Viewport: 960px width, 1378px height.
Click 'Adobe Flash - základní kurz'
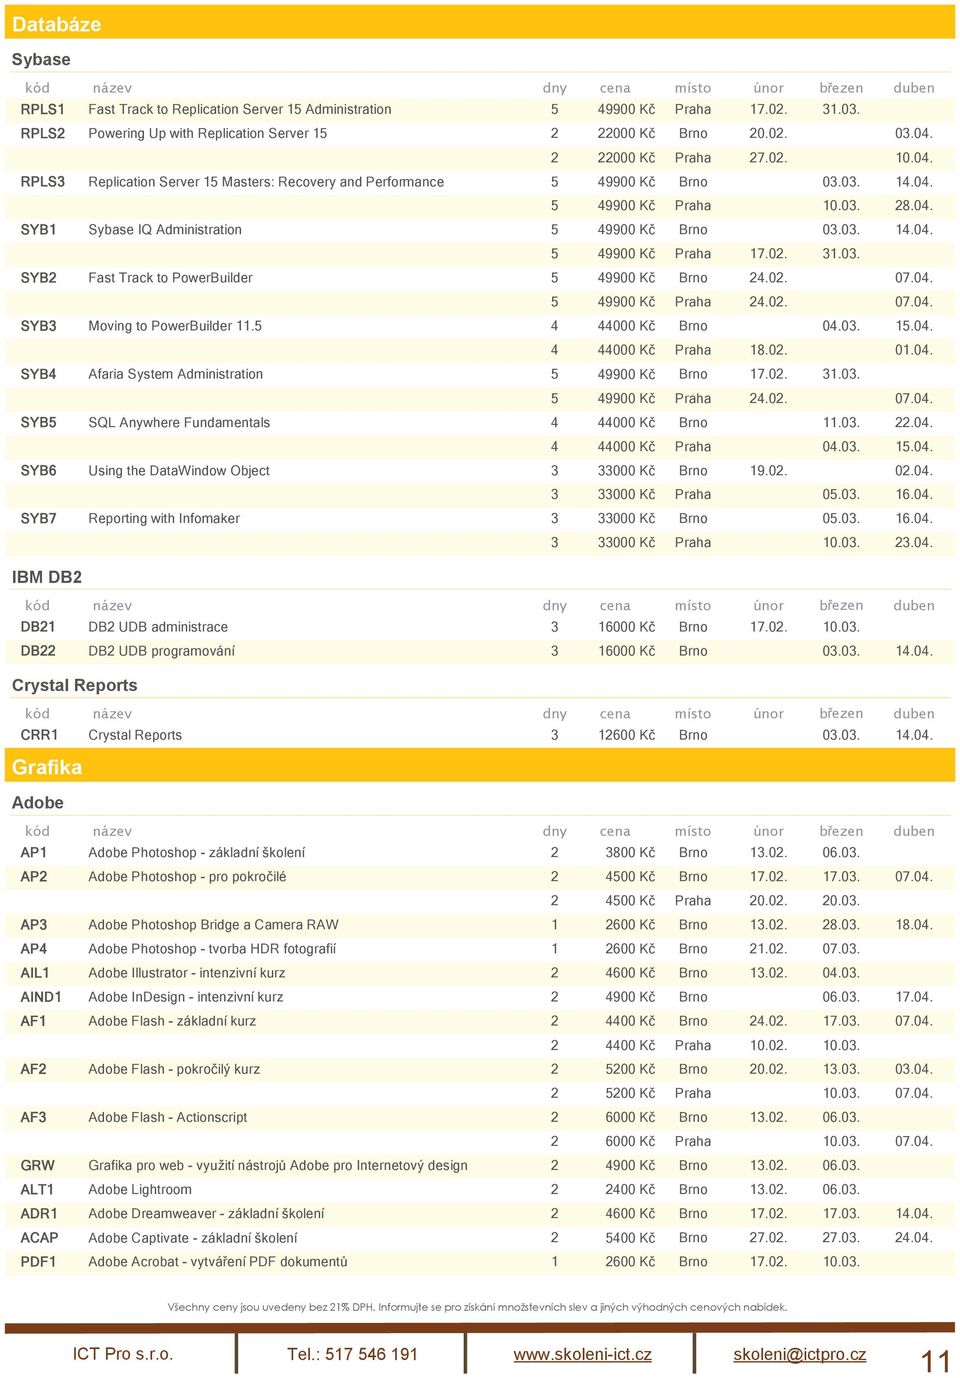(172, 1021)
